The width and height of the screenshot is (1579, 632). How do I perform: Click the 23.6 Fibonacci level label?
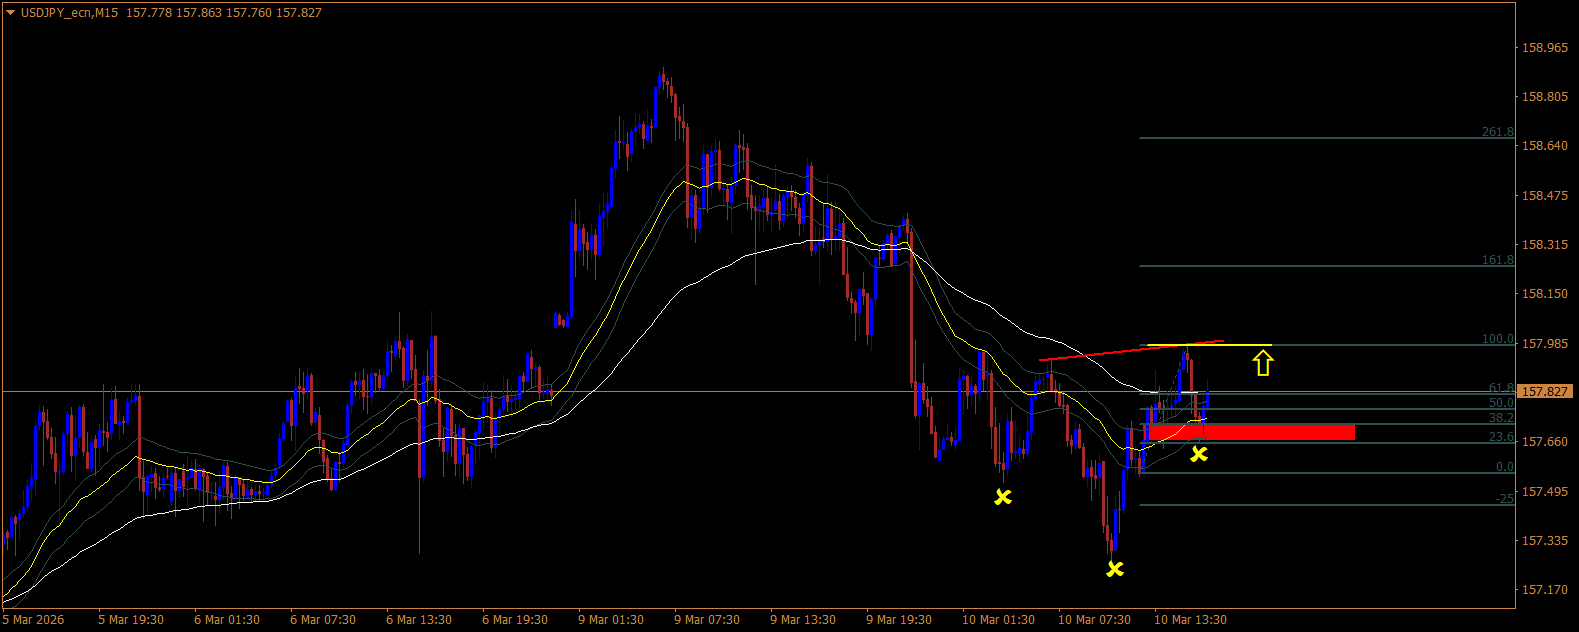pos(1501,438)
